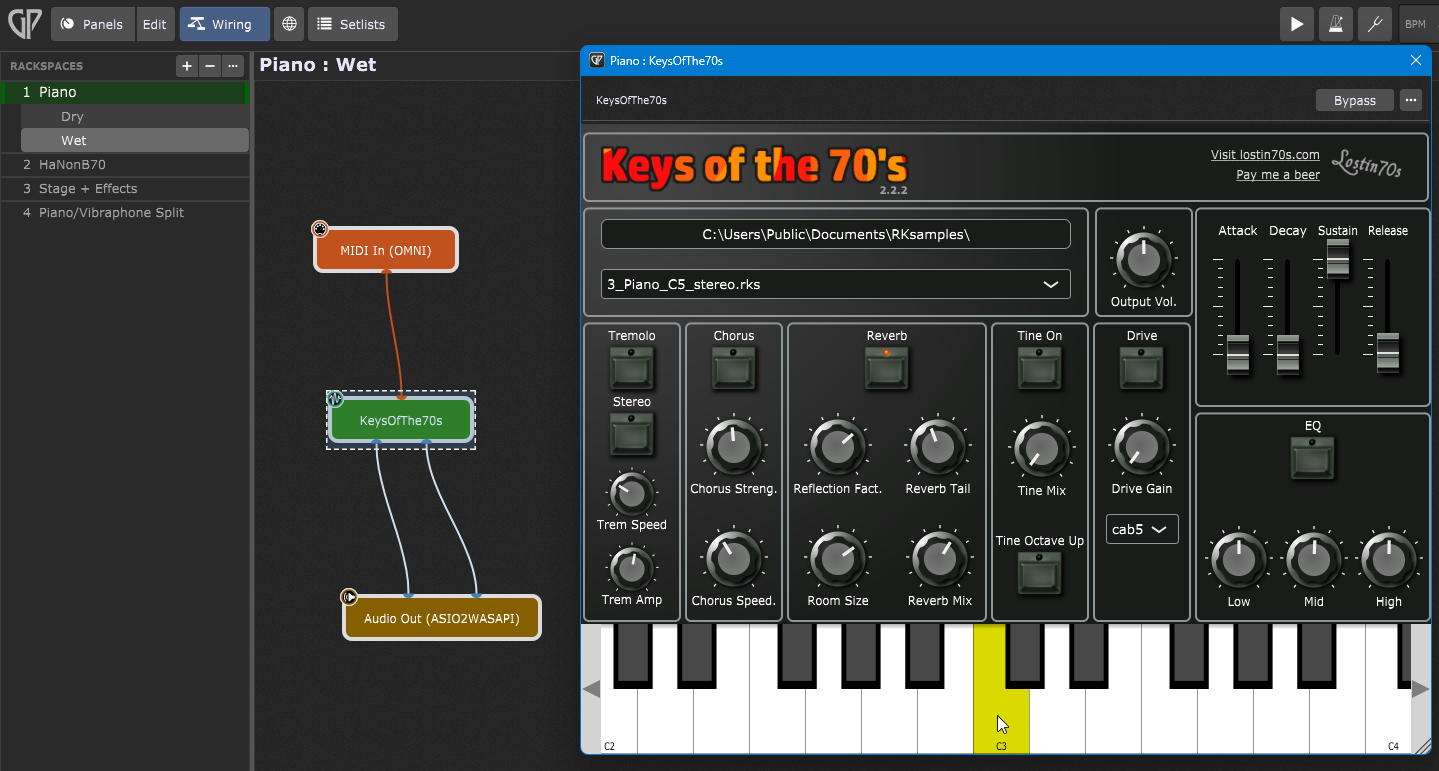
Task: Add a new rackspace with plus icon
Action: [x=186, y=66]
